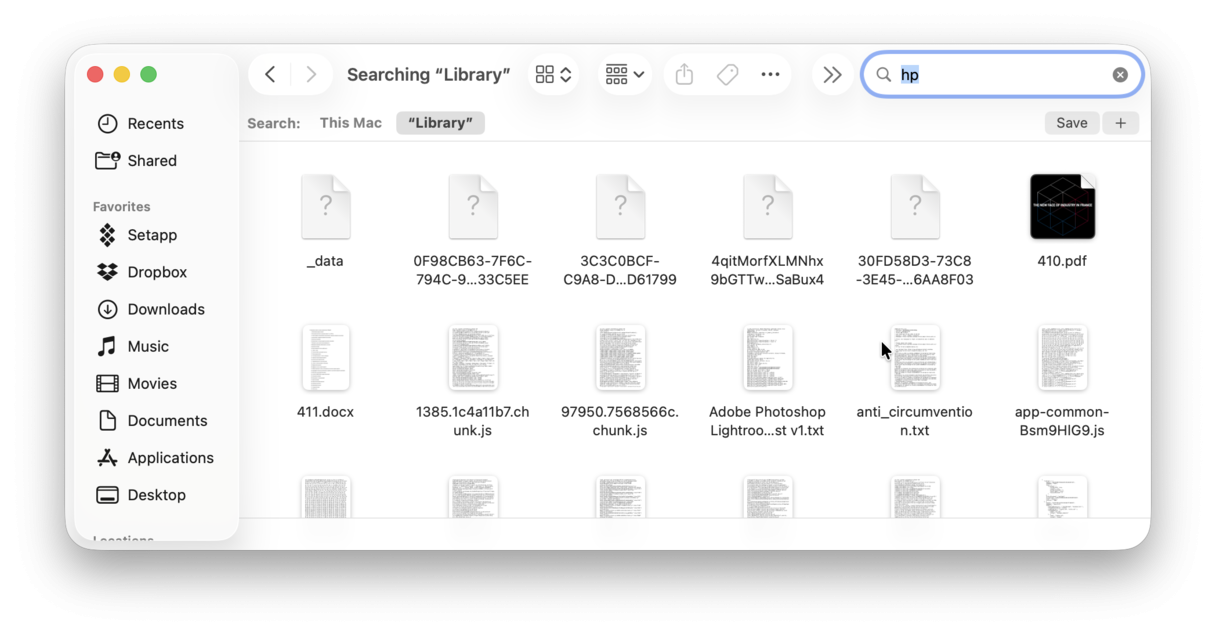Open the view layout dropdown
Screen dimensions: 1216x636
[x=553, y=74]
